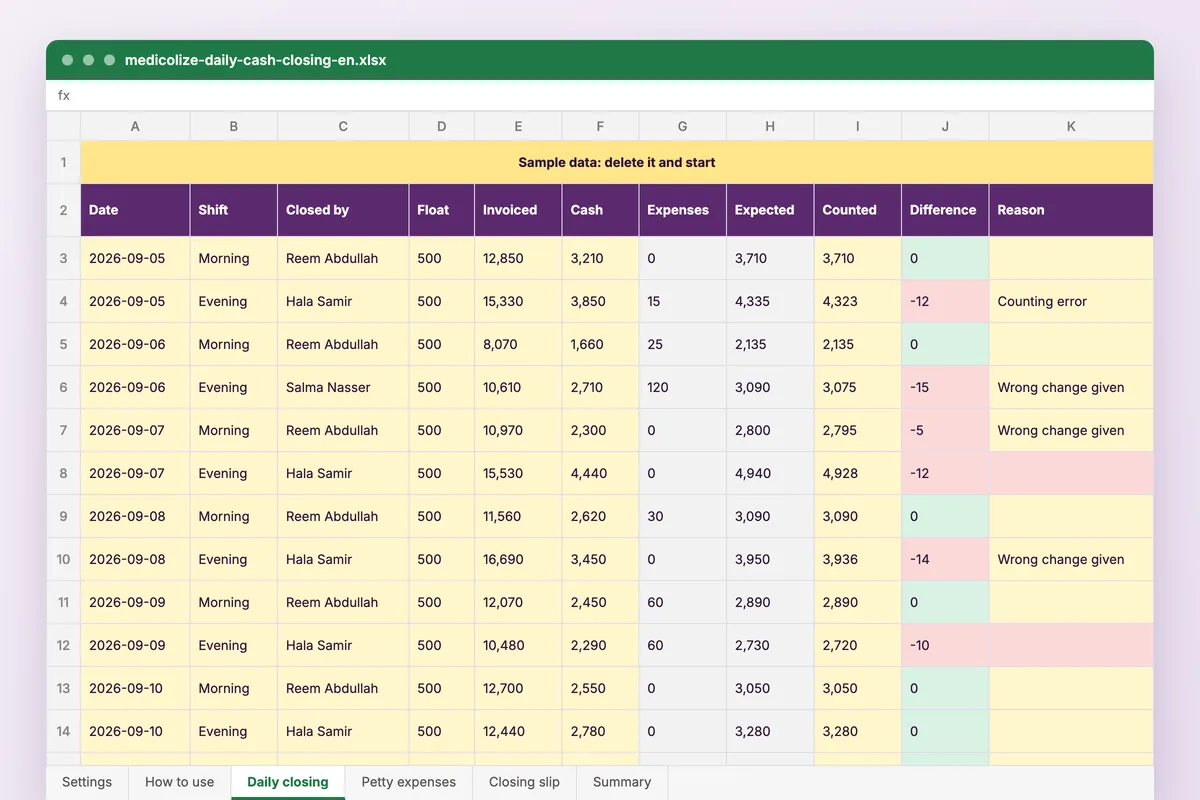Viewport: 1200px width, 800px height.
Task: Click the Closed by heading cell
Action: pyautogui.click(x=343, y=210)
